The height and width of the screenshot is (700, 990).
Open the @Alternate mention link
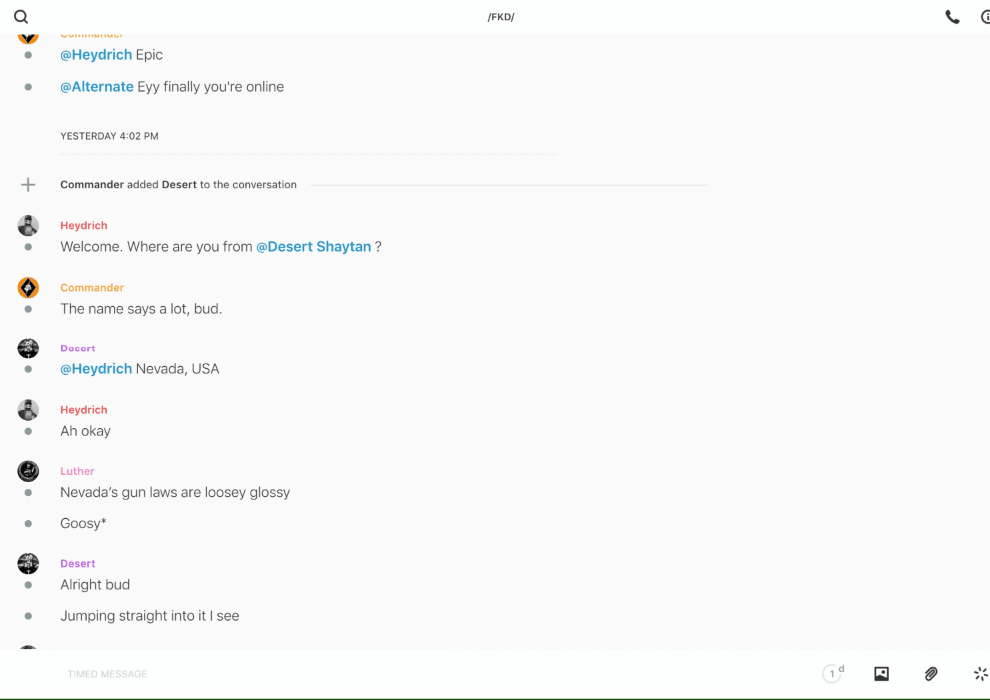pyautogui.click(x=97, y=87)
